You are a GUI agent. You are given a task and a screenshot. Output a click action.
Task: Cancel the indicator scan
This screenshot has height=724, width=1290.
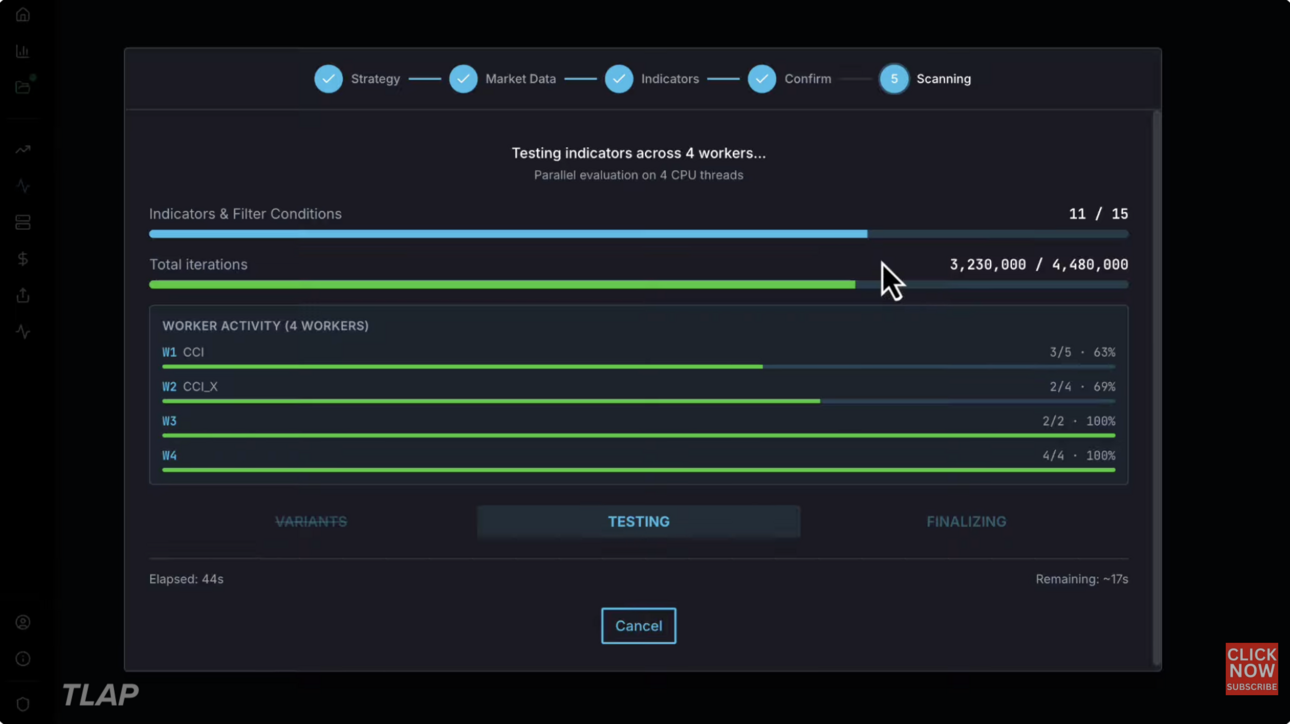click(638, 626)
